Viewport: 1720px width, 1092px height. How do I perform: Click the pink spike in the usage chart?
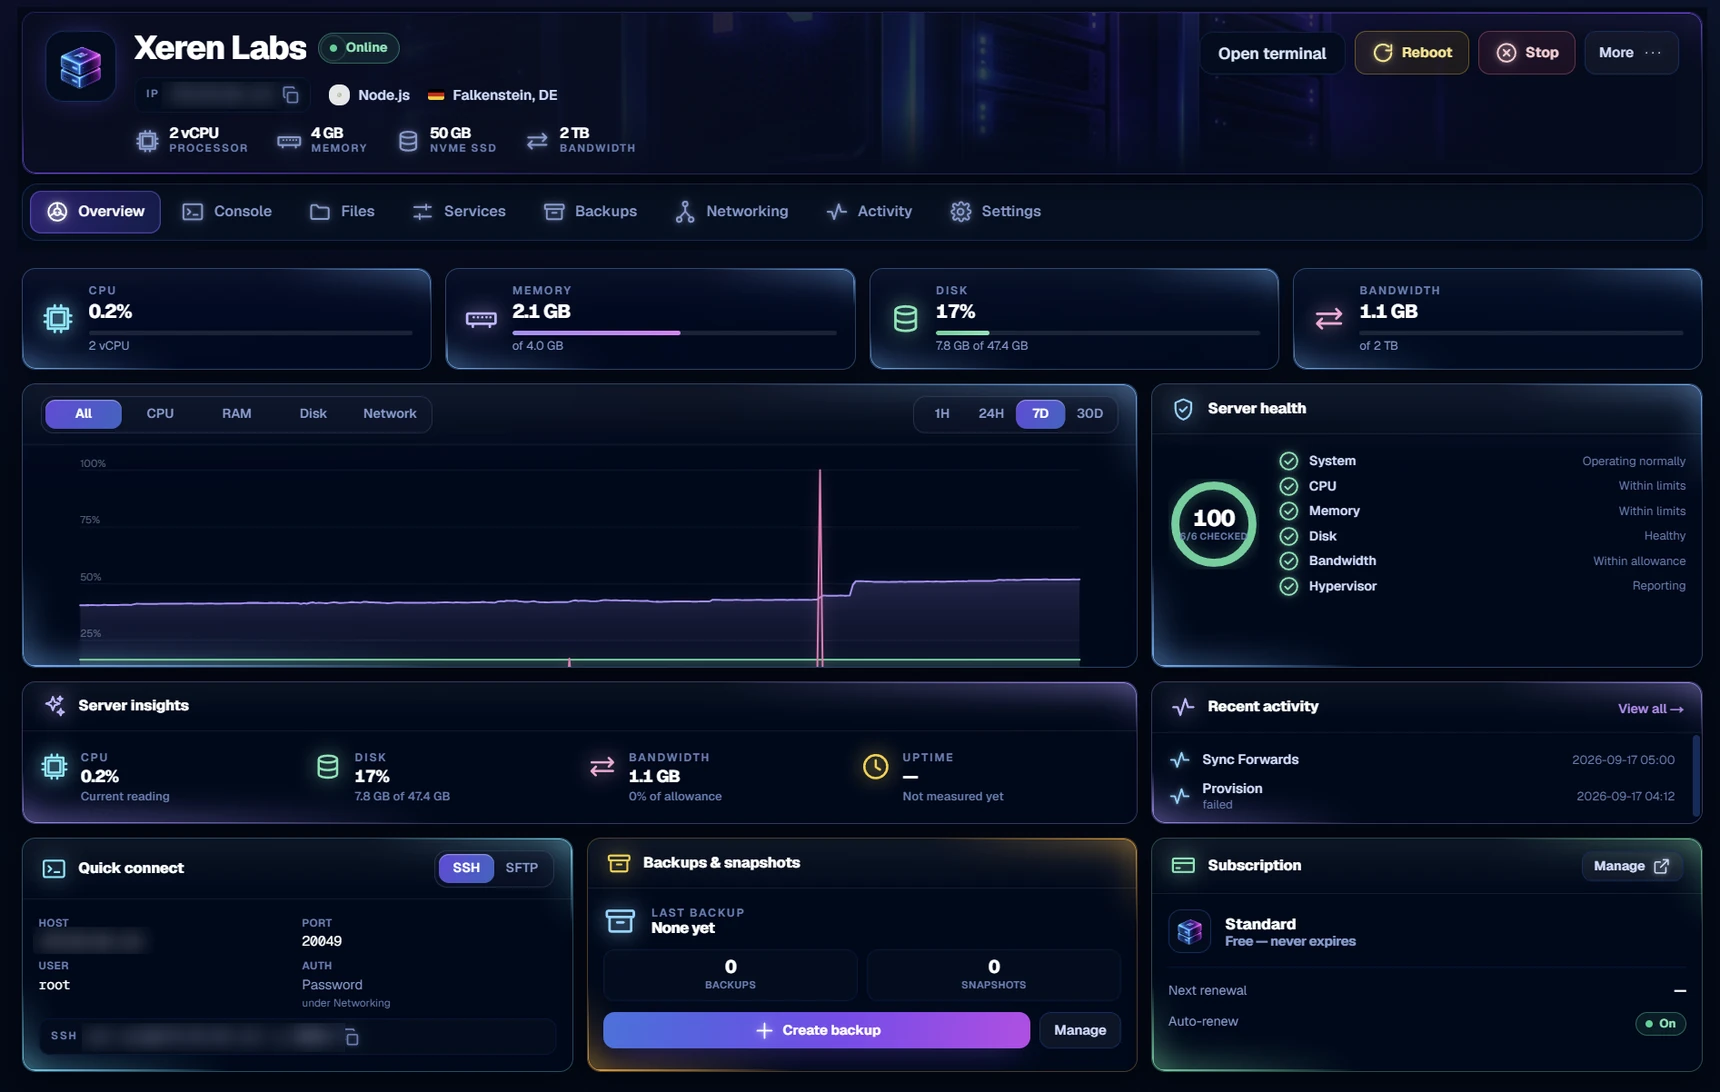(x=820, y=567)
